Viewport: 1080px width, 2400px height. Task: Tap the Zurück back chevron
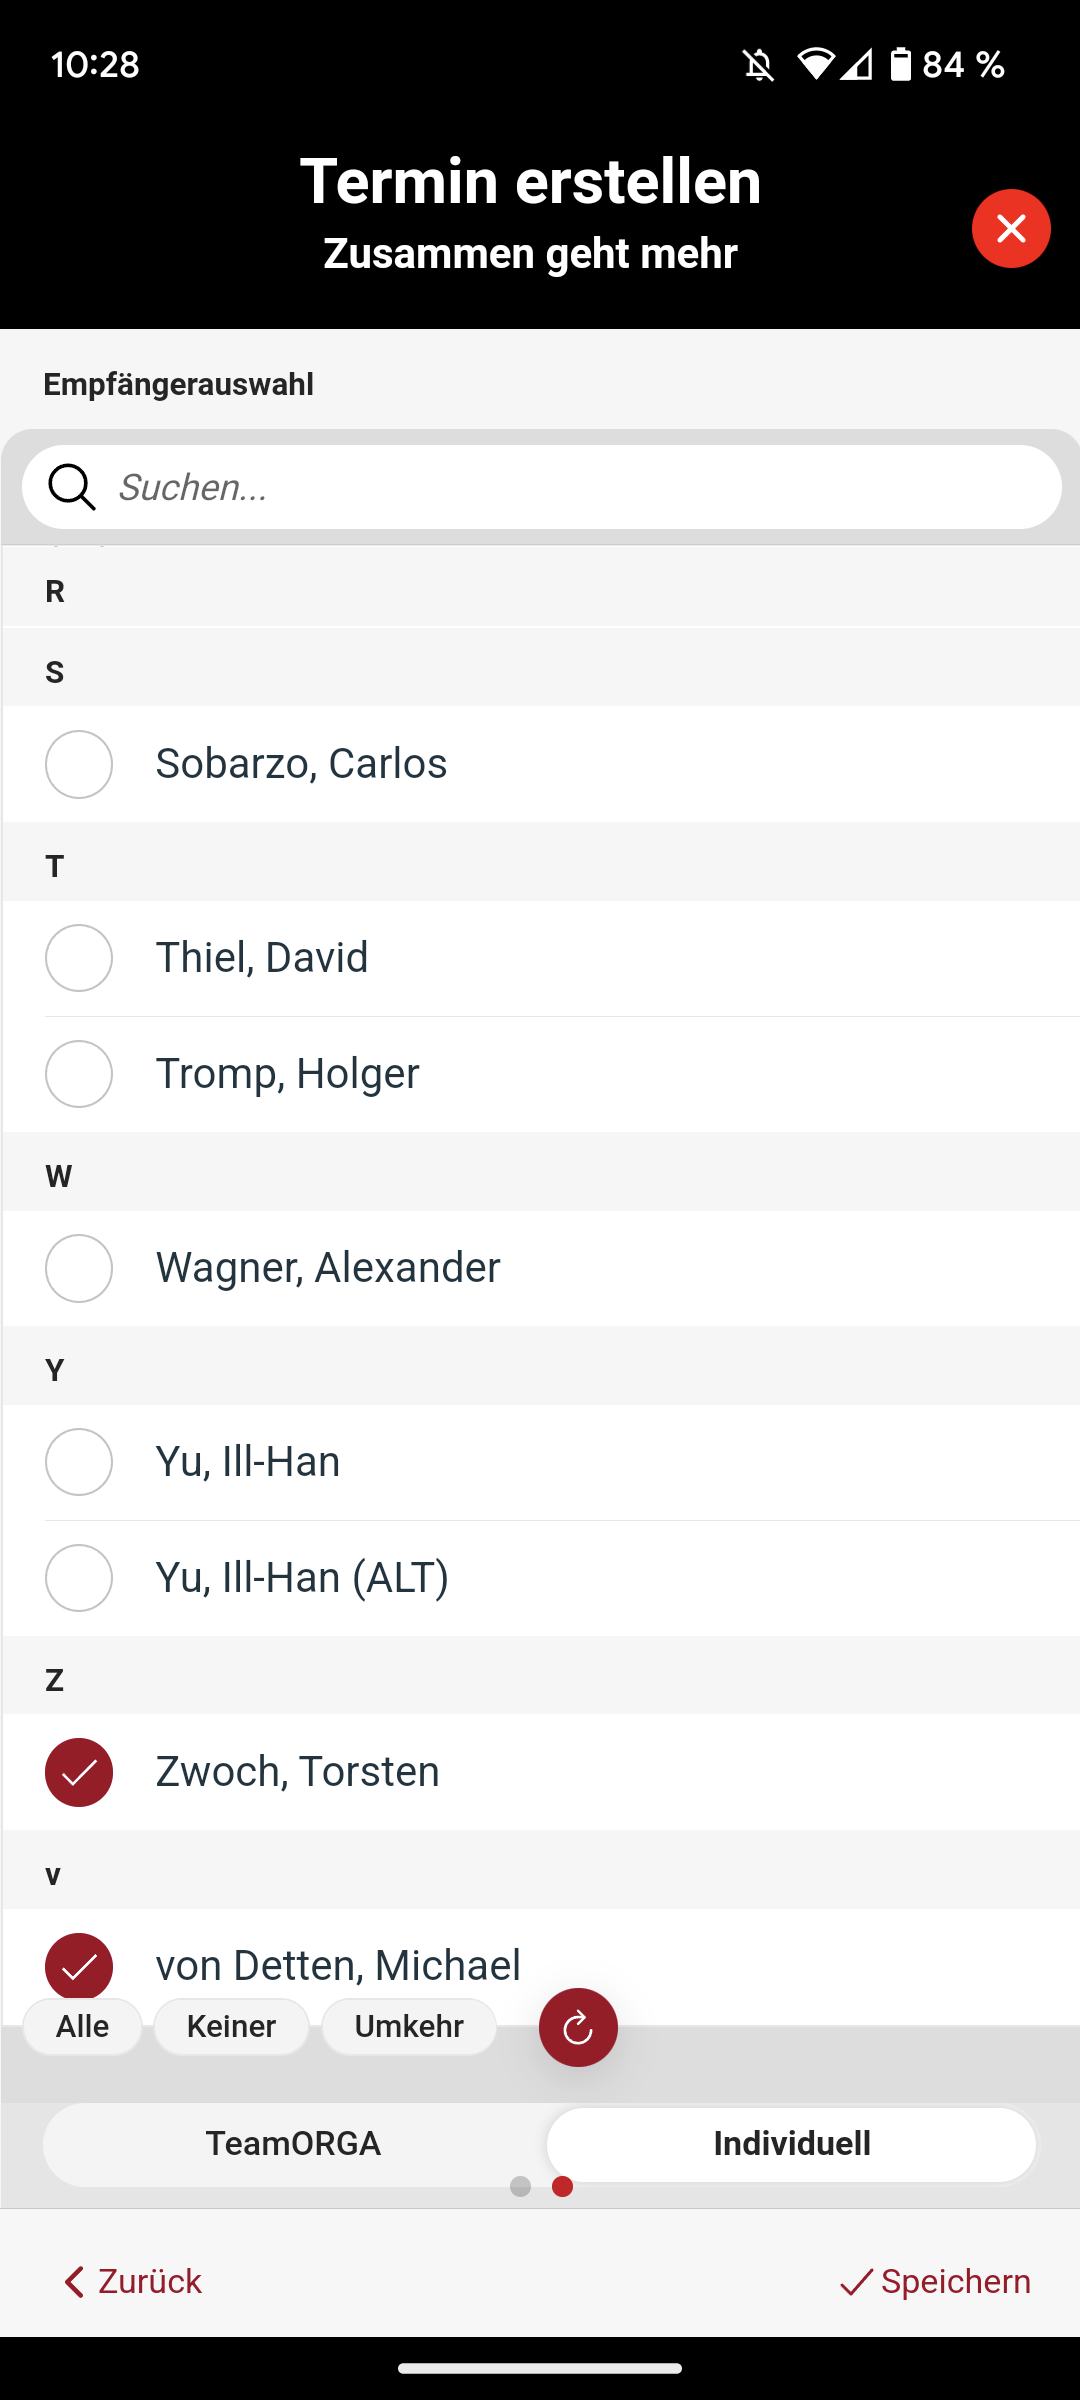click(74, 2282)
